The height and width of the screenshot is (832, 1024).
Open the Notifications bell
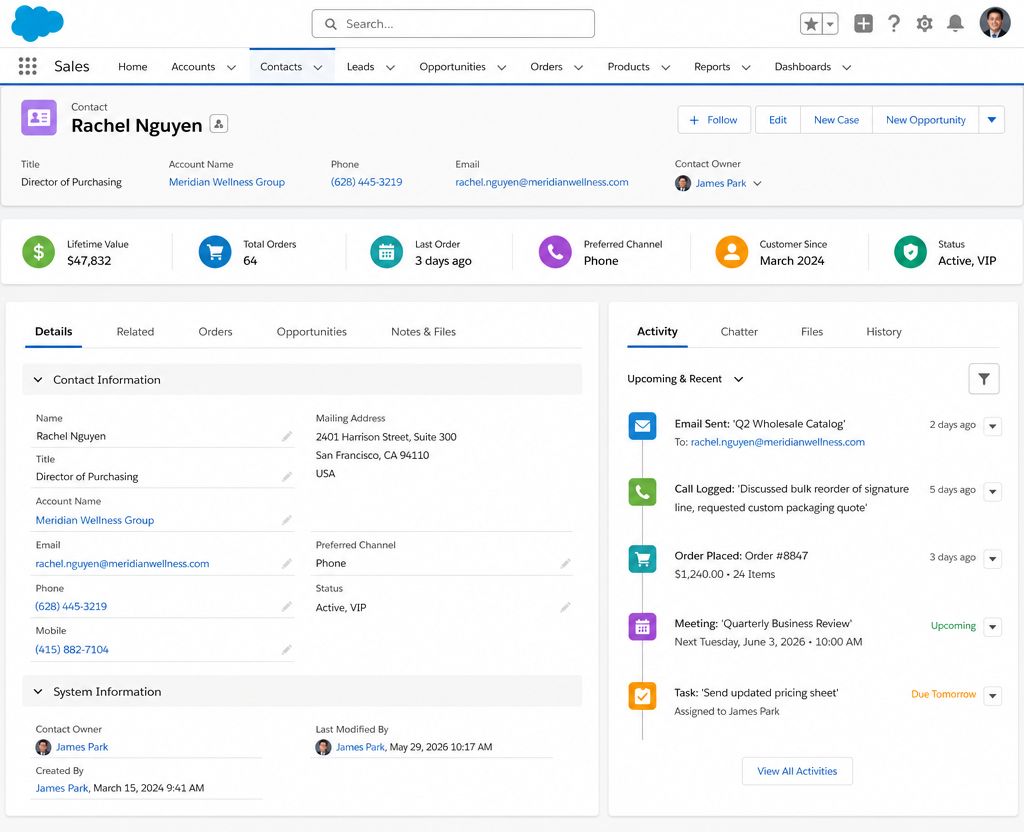tap(955, 24)
